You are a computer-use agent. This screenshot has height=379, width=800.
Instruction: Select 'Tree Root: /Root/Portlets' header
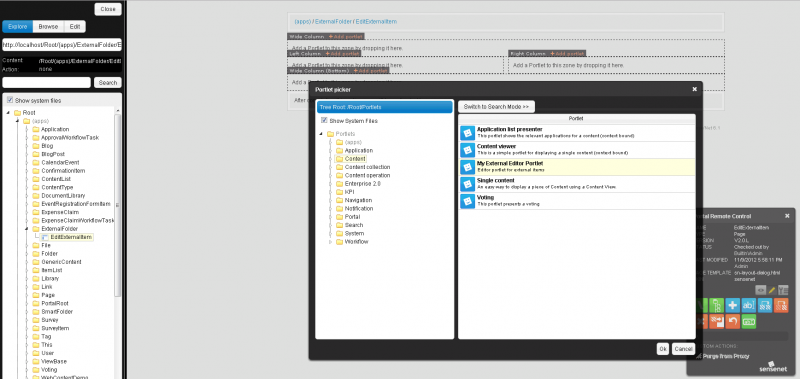(x=385, y=107)
